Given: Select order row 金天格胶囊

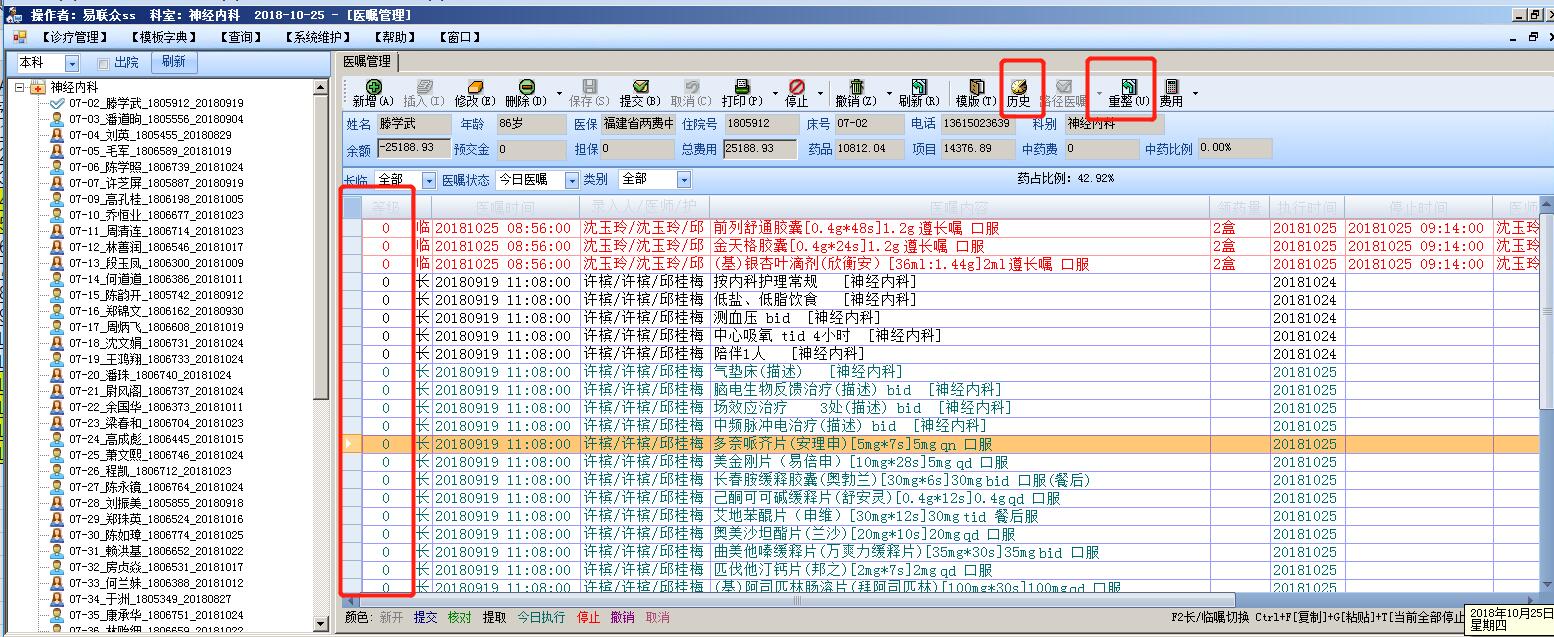Looking at the screenshot, I should pos(940,246).
